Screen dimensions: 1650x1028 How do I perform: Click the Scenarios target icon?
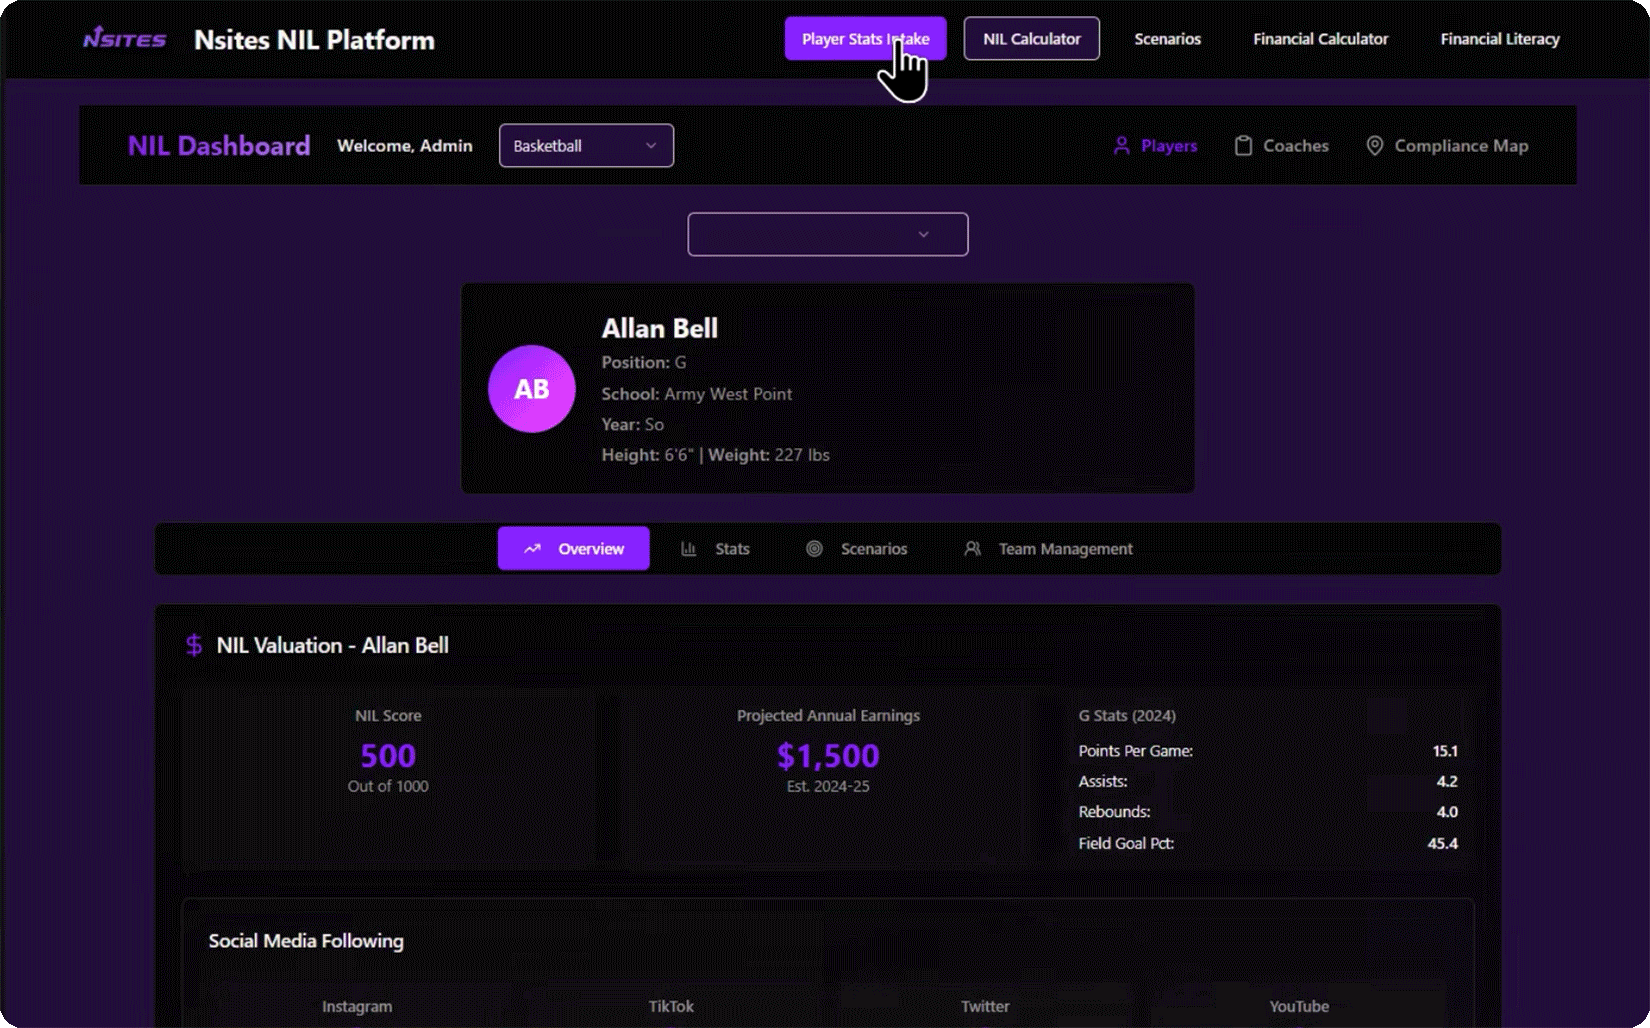tap(814, 549)
